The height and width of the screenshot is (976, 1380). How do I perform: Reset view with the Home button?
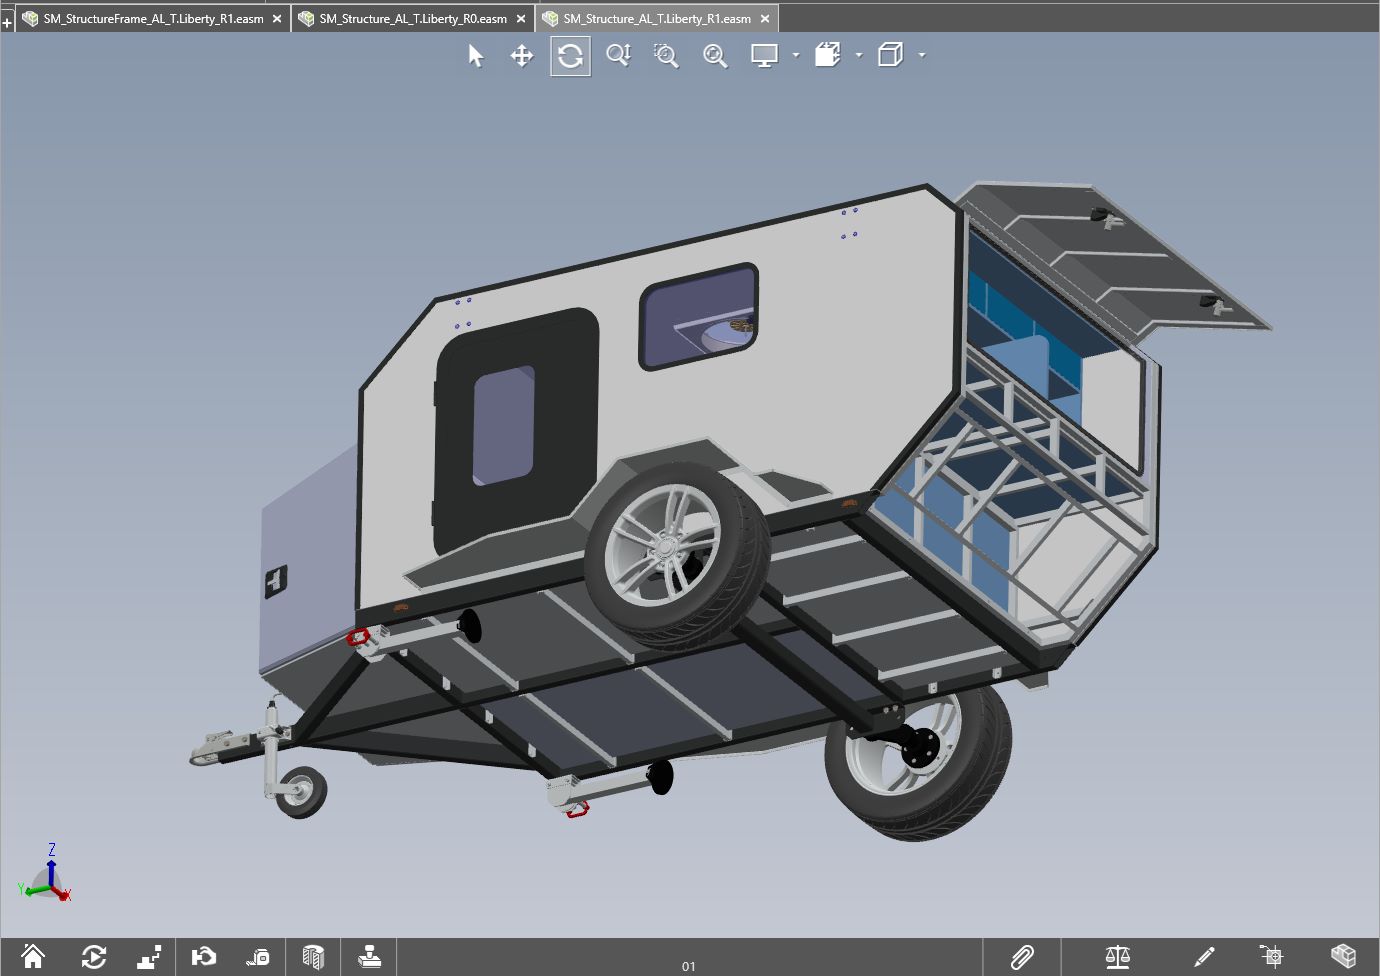33,957
